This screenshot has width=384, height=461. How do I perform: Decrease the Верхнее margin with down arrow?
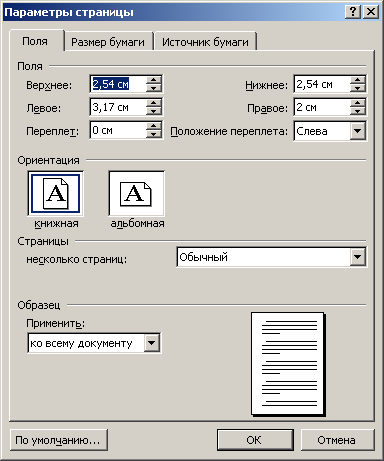coord(154,88)
